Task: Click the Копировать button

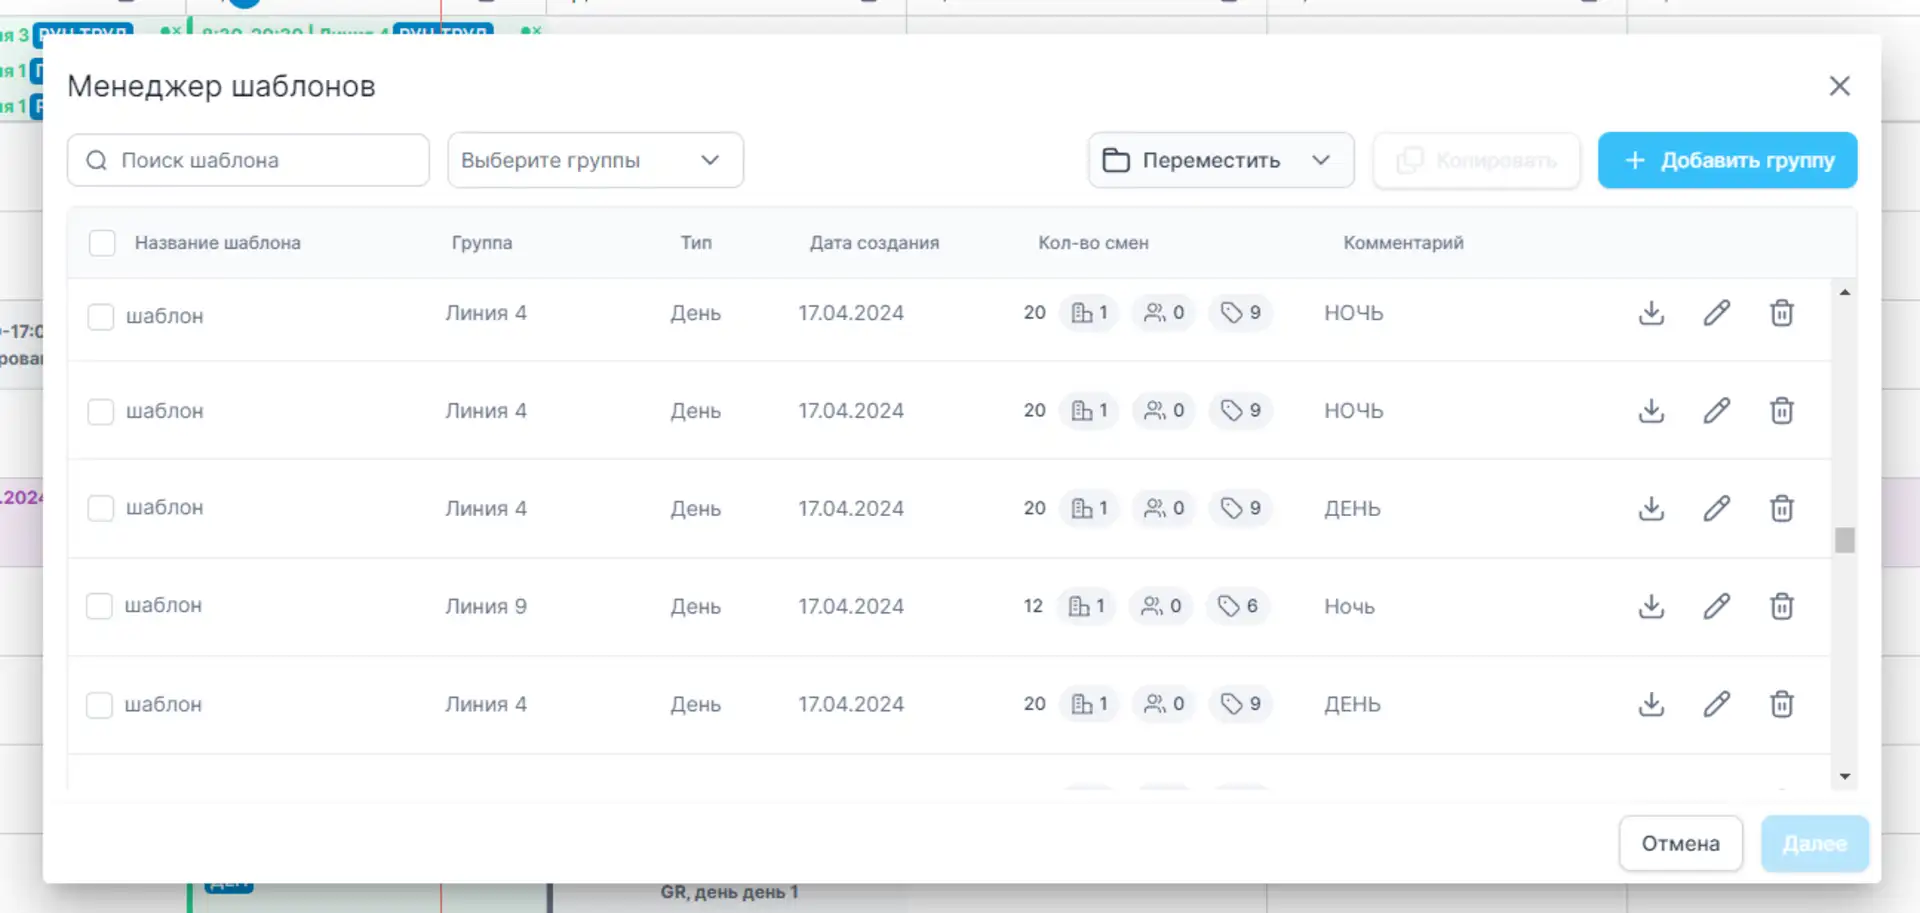Action: tap(1477, 160)
